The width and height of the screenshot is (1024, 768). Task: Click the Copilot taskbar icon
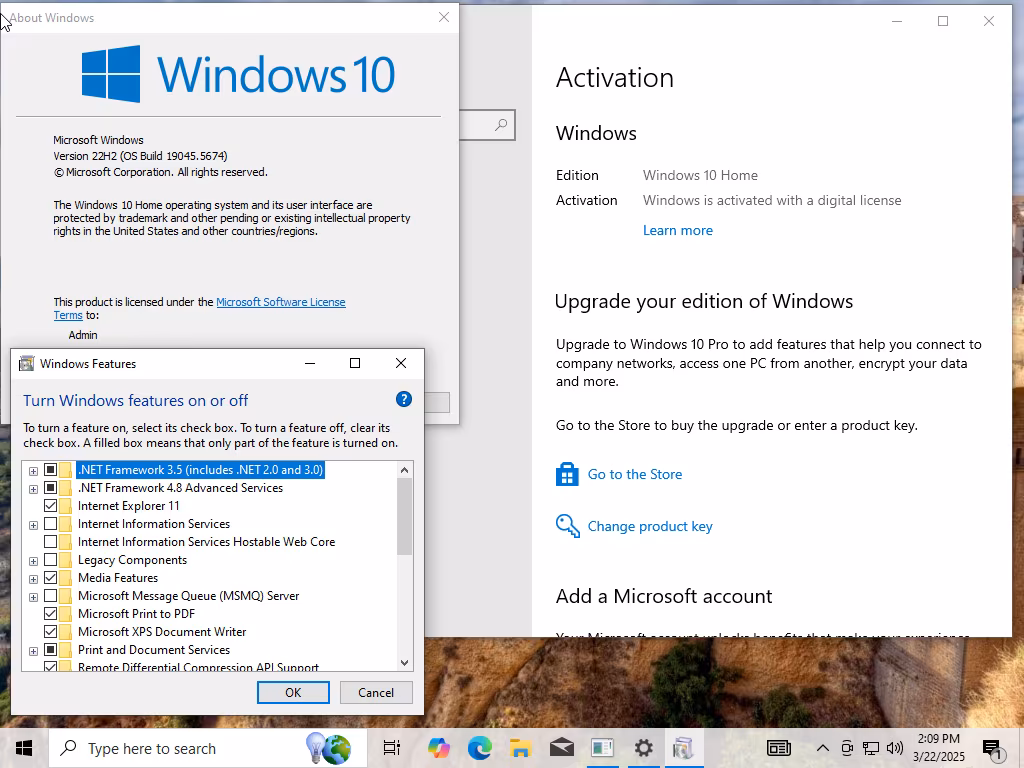point(439,748)
